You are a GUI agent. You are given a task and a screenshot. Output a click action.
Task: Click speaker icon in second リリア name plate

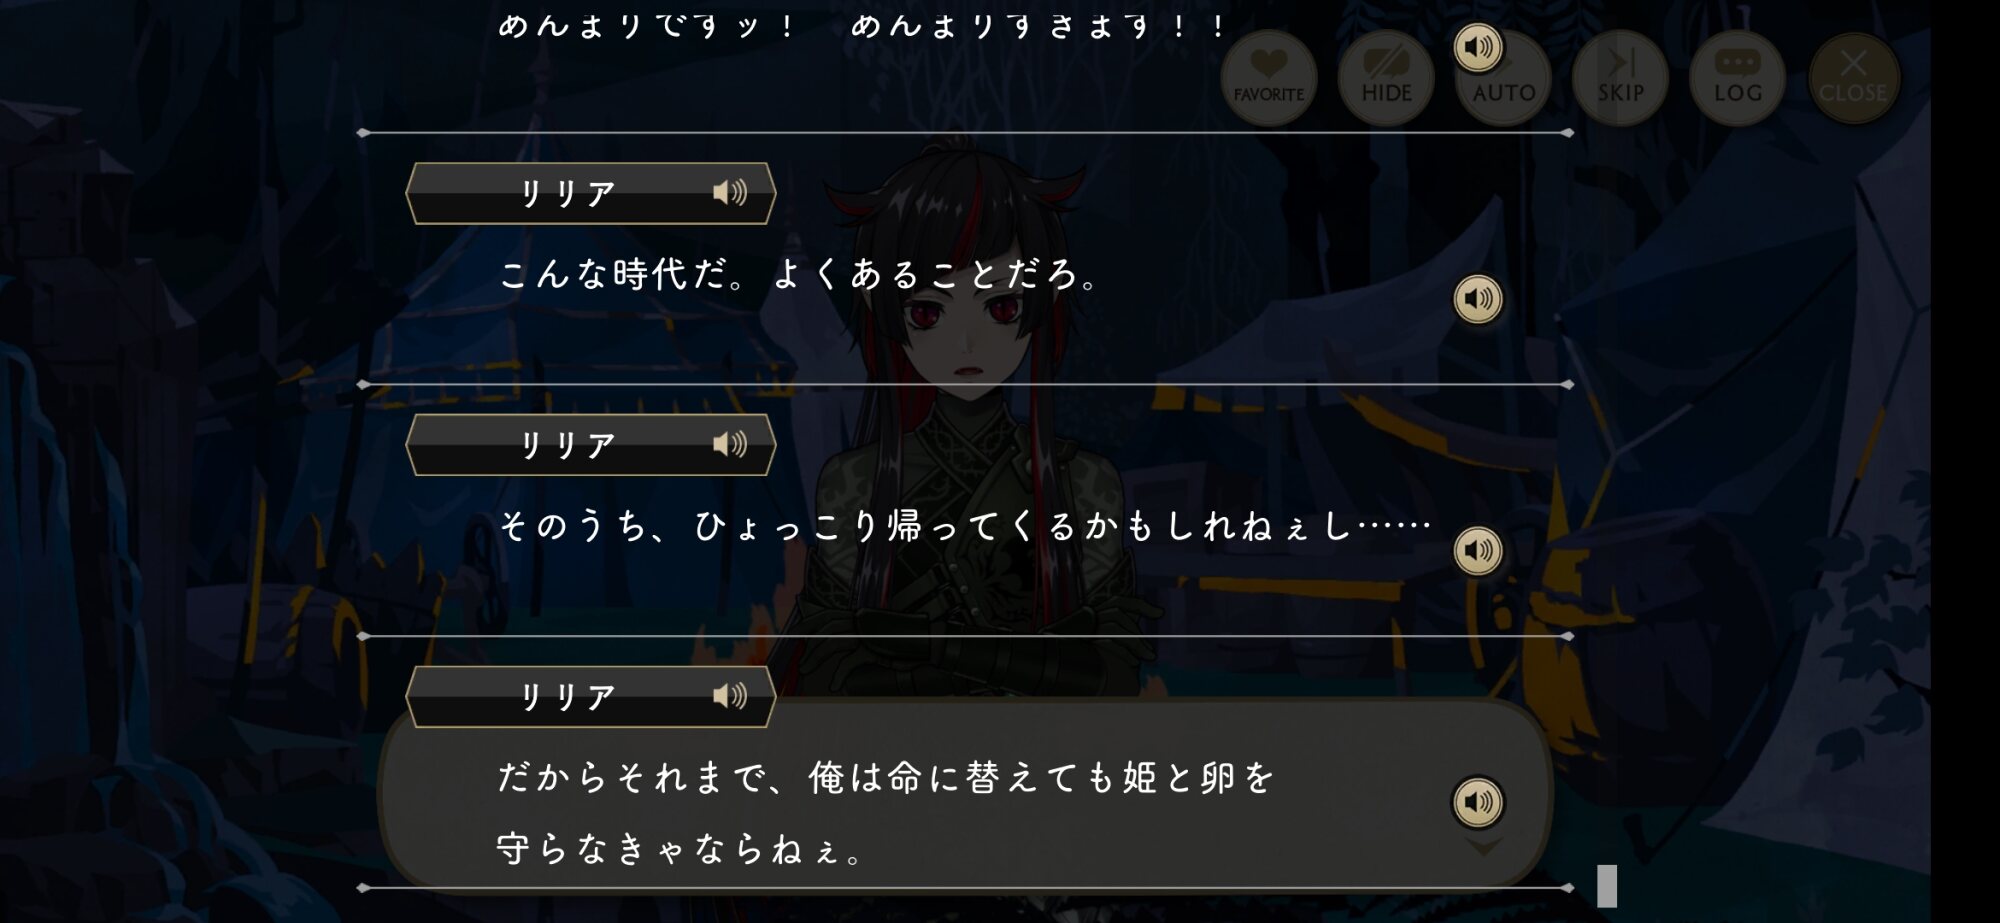[x=730, y=444]
